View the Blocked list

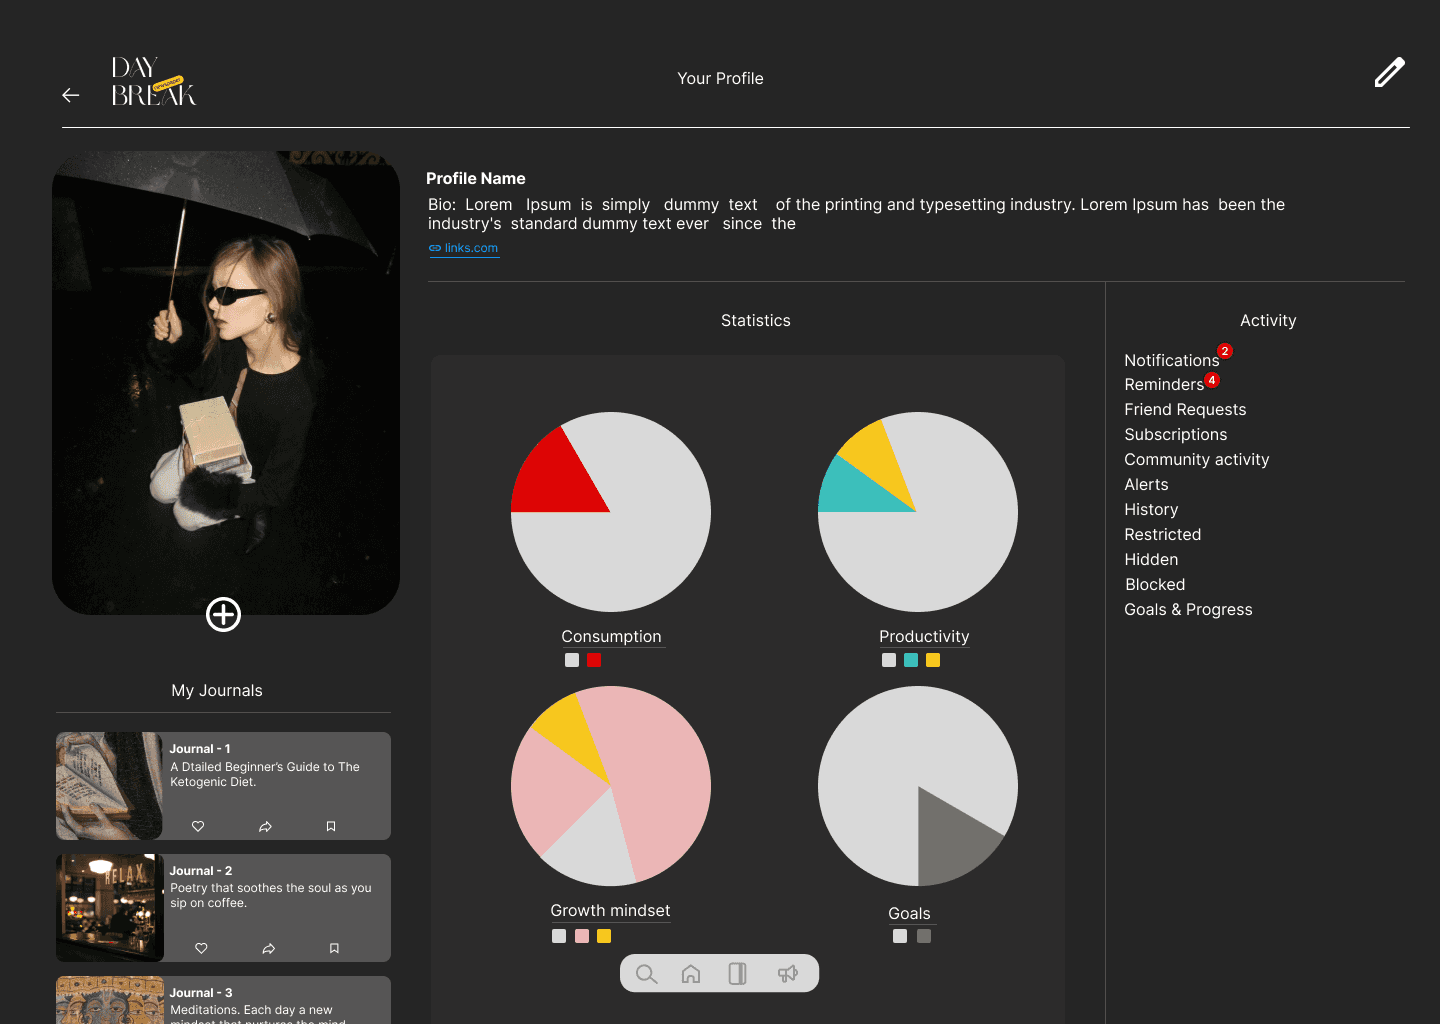coord(1155,584)
